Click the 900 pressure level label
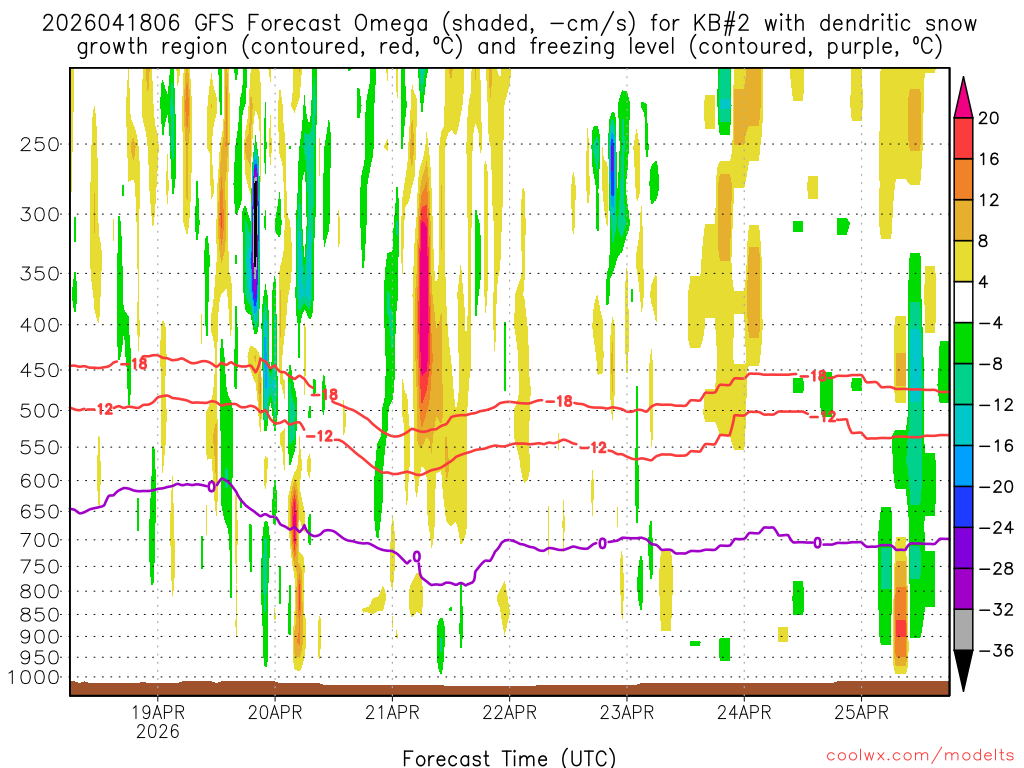Image resolution: width=1024 pixels, height=768 pixels. 40,637
